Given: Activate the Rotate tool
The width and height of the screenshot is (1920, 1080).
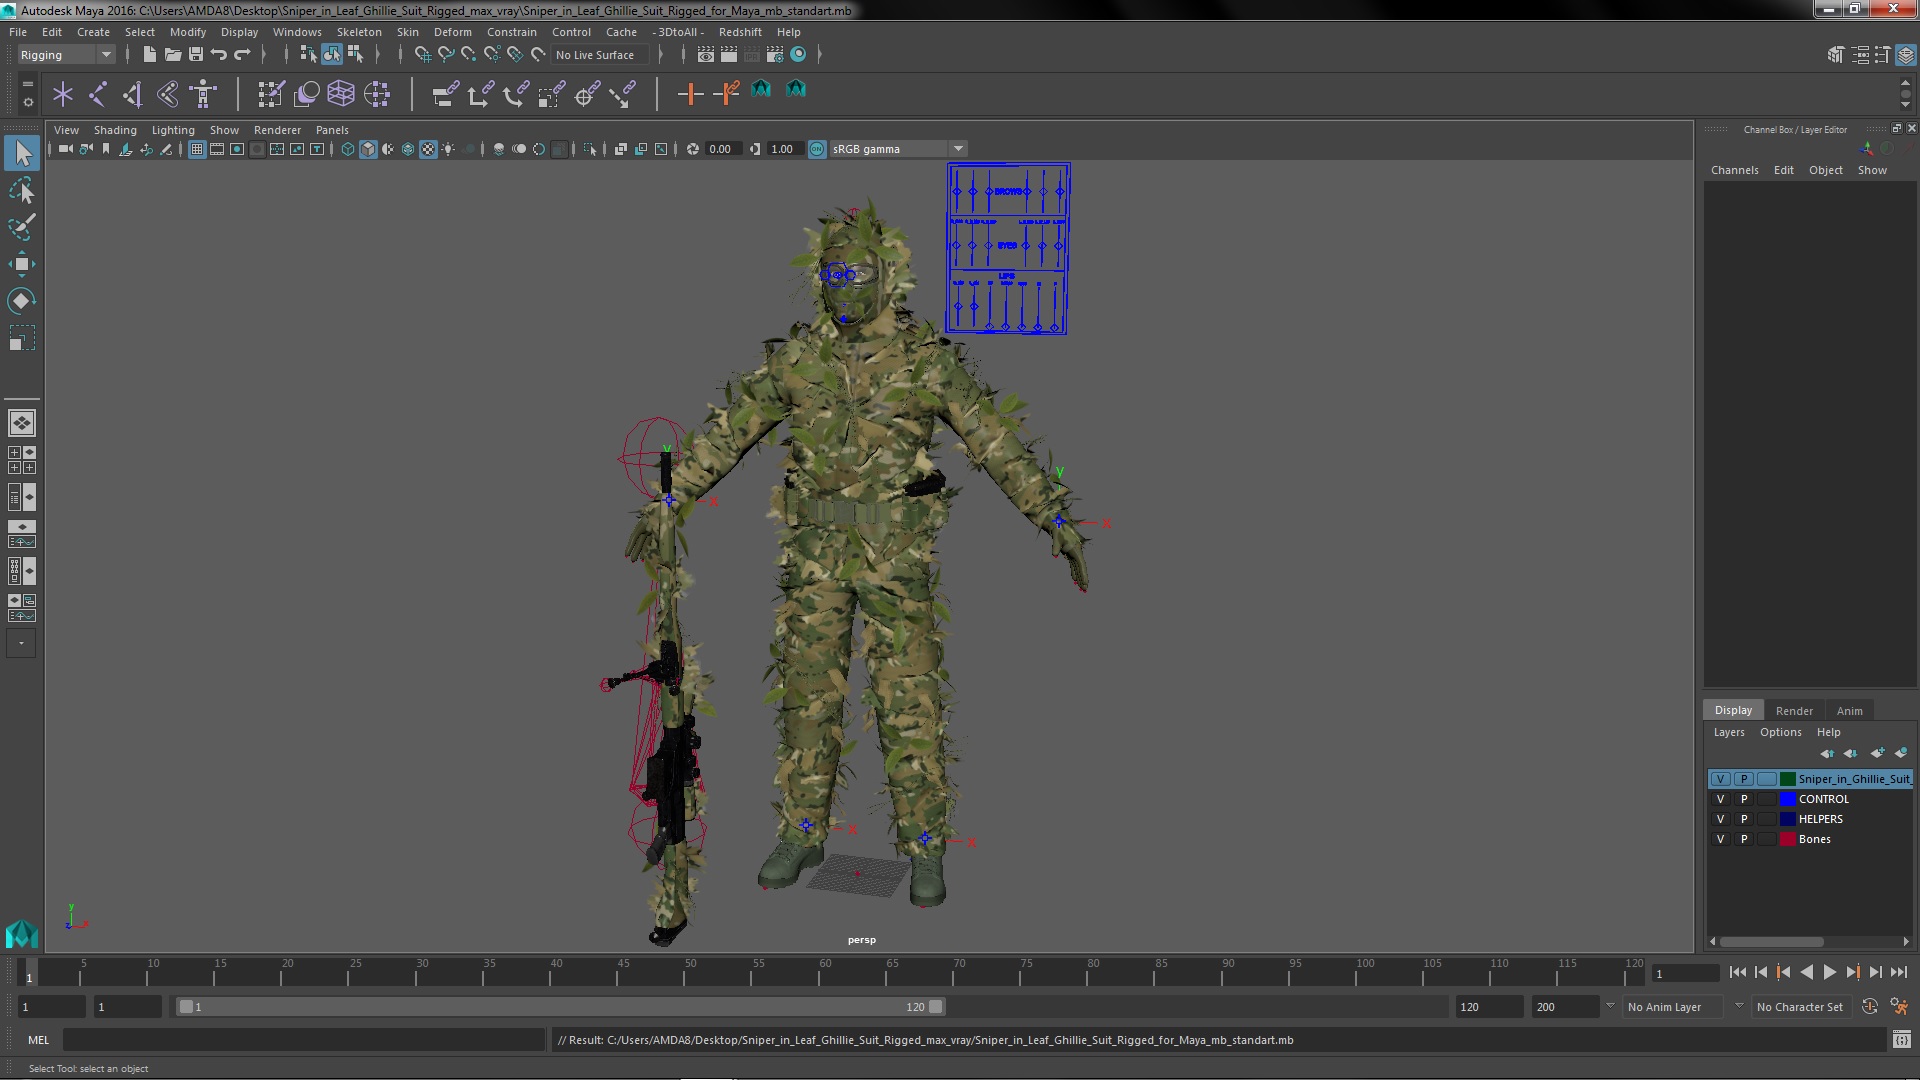Looking at the screenshot, I should [x=22, y=301].
